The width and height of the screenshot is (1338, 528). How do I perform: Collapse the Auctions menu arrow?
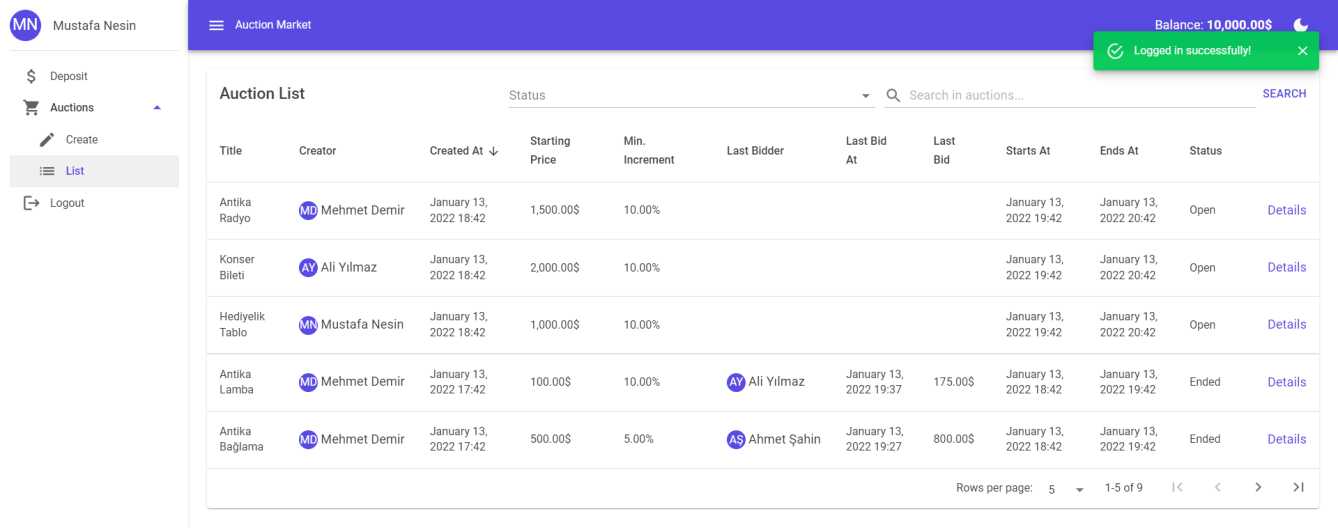pos(157,107)
